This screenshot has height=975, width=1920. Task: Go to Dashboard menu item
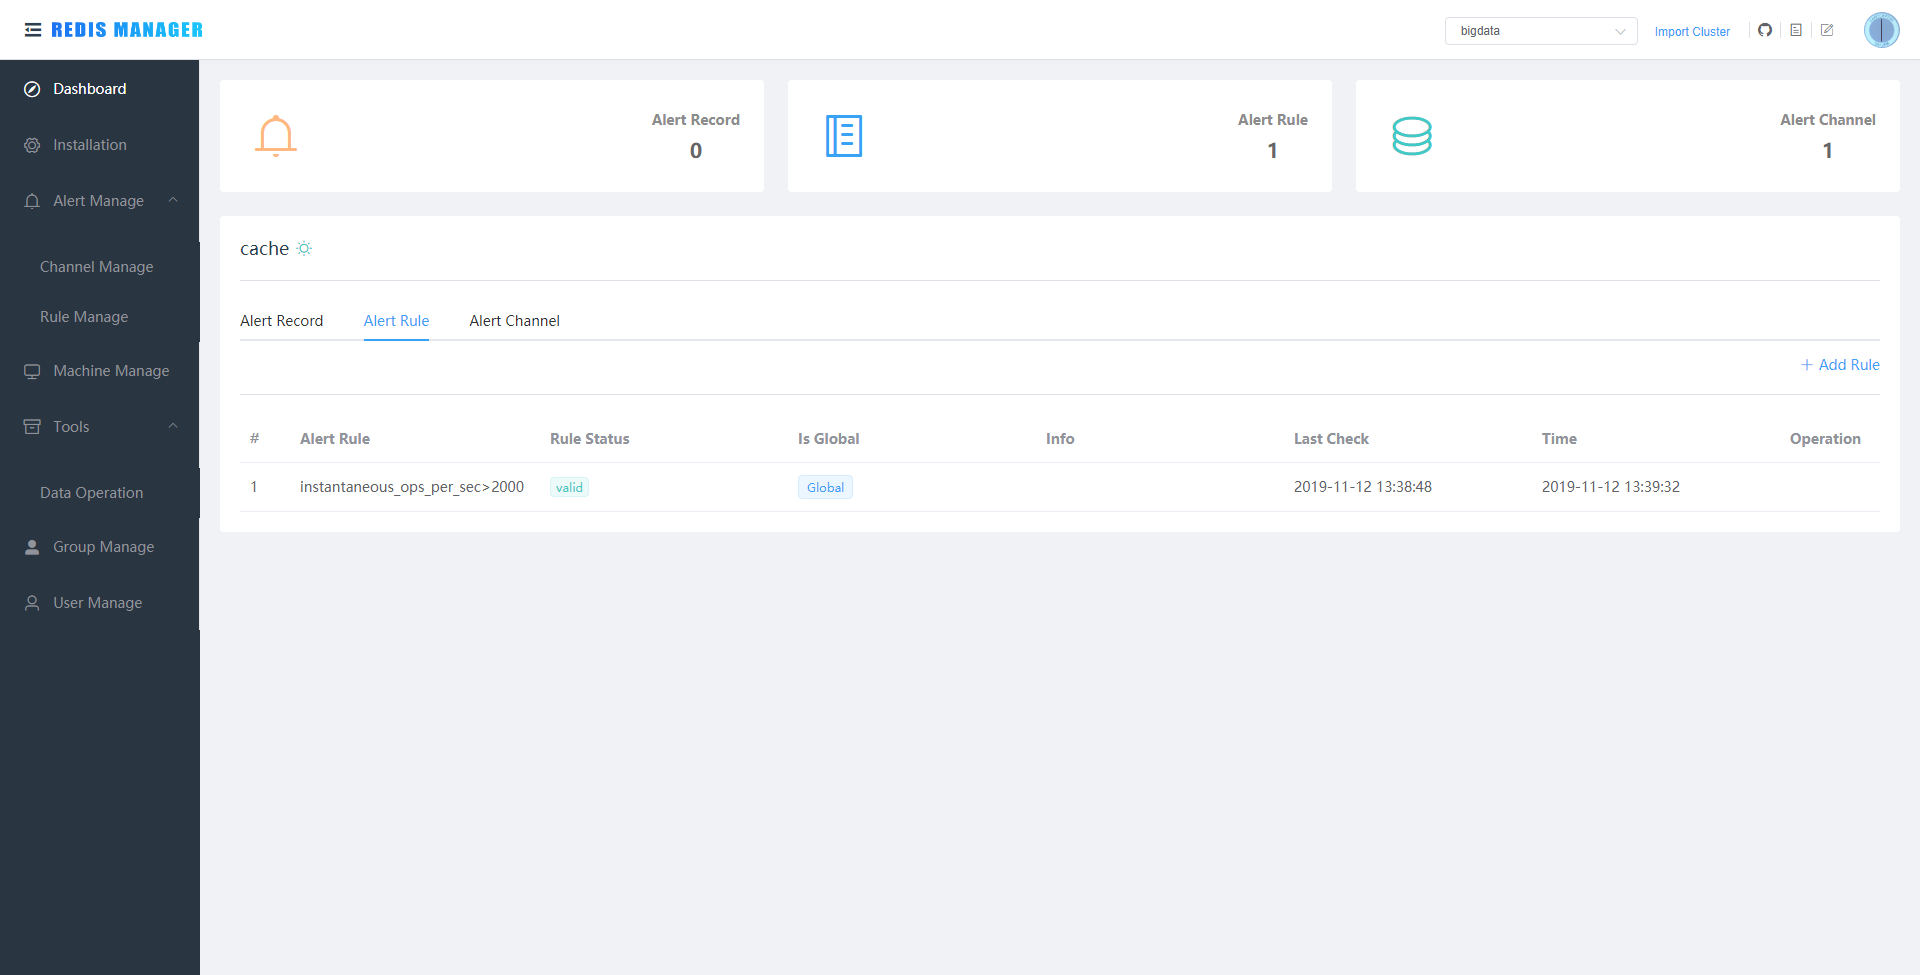click(100, 89)
